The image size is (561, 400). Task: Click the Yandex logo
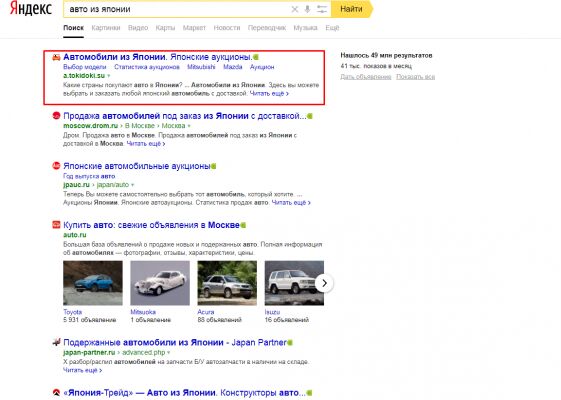pyautogui.click(x=31, y=9)
